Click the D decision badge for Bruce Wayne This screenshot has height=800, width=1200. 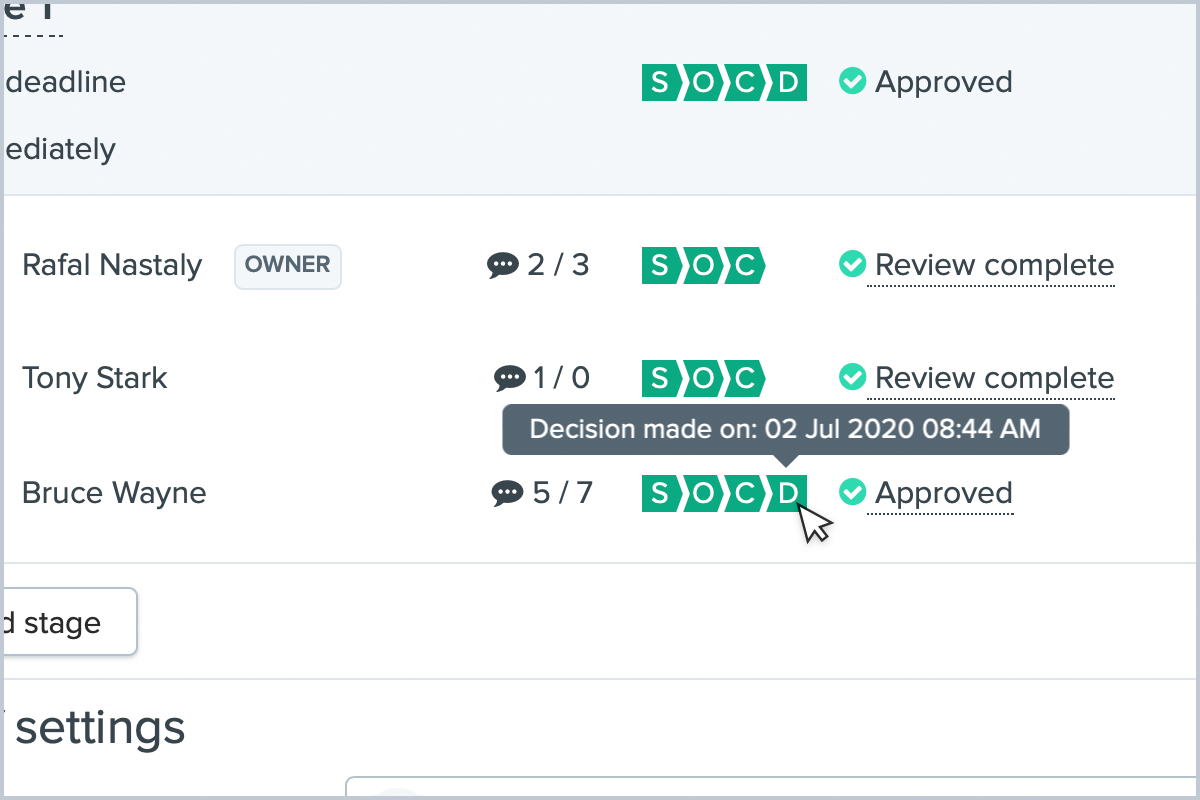[789, 493]
